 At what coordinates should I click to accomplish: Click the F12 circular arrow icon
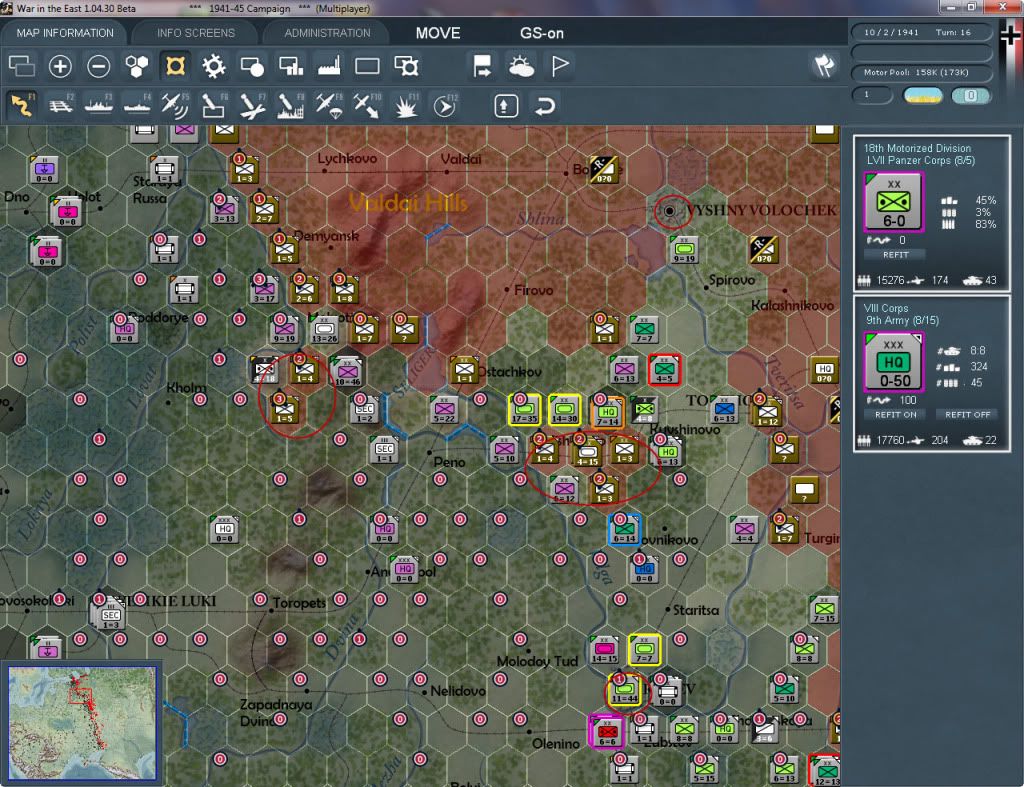[445, 105]
